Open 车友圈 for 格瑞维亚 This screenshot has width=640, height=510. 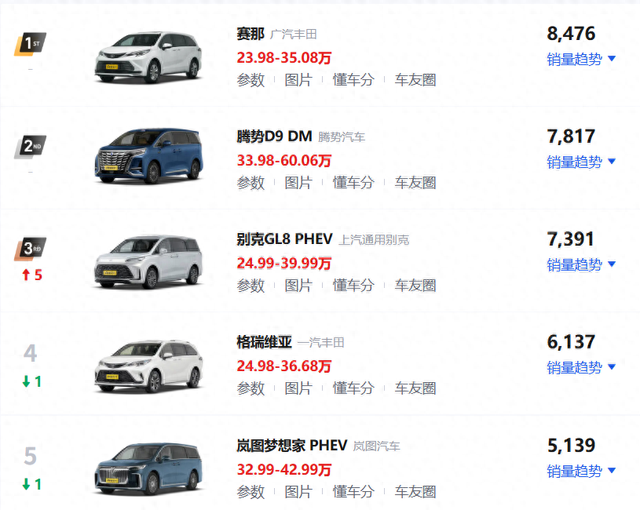pos(416,388)
